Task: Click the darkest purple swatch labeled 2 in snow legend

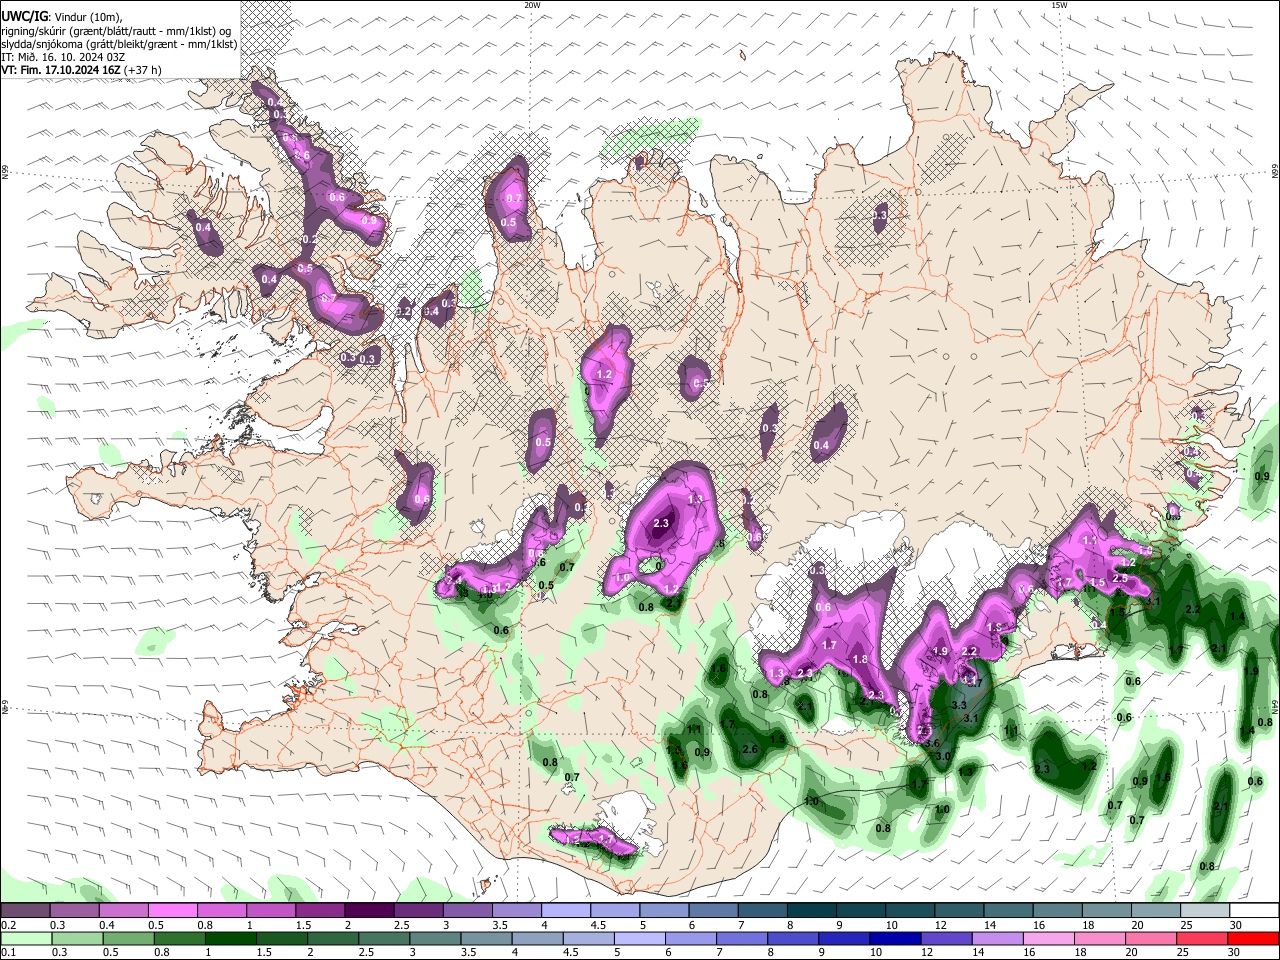Action: [371, 910]
